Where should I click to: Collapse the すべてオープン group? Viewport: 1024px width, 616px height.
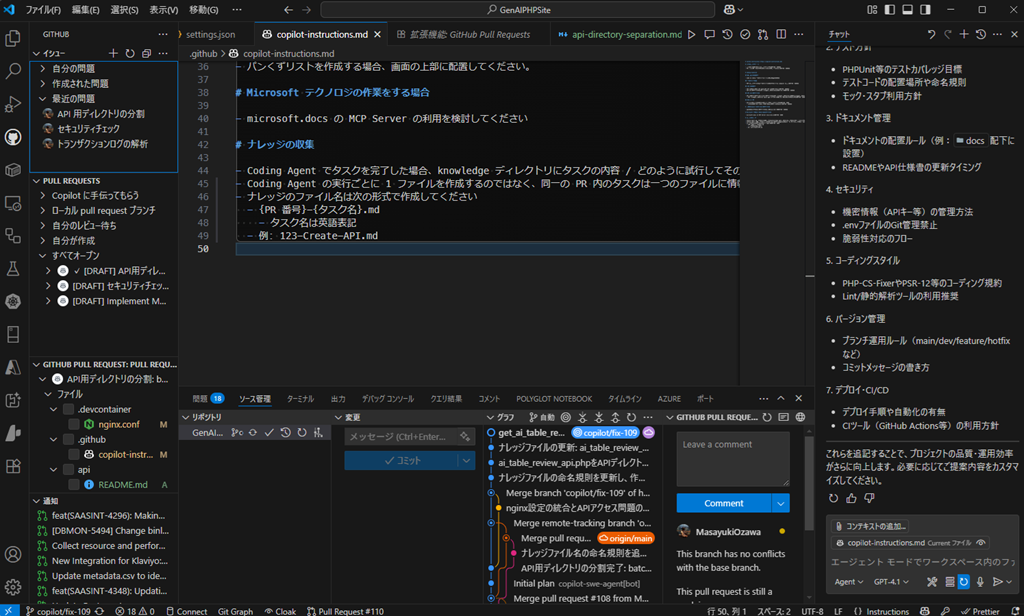(42, 255)
